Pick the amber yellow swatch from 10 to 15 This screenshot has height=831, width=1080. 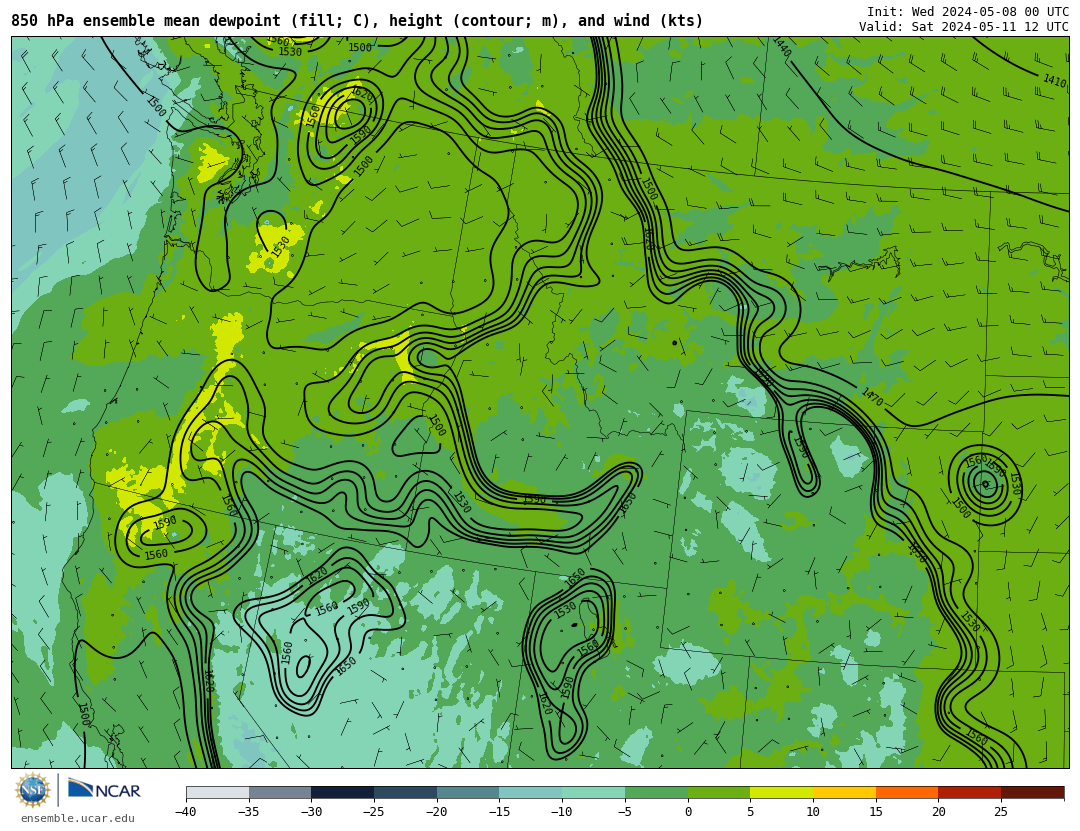844,792
